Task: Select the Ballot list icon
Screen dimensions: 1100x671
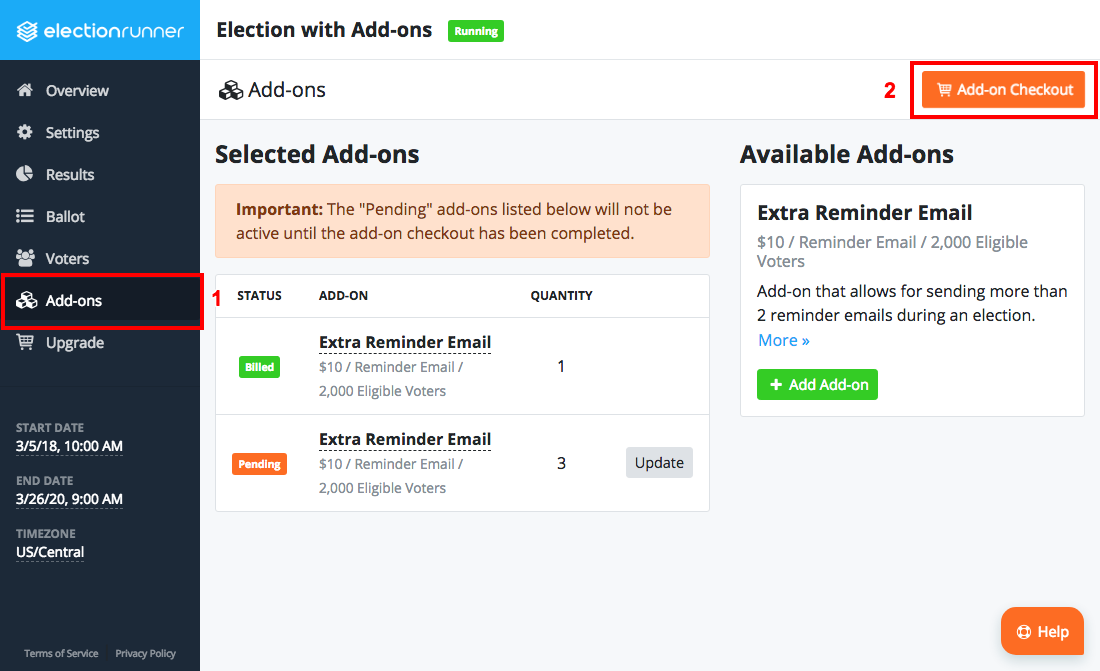Action: [x=27, y=216]
